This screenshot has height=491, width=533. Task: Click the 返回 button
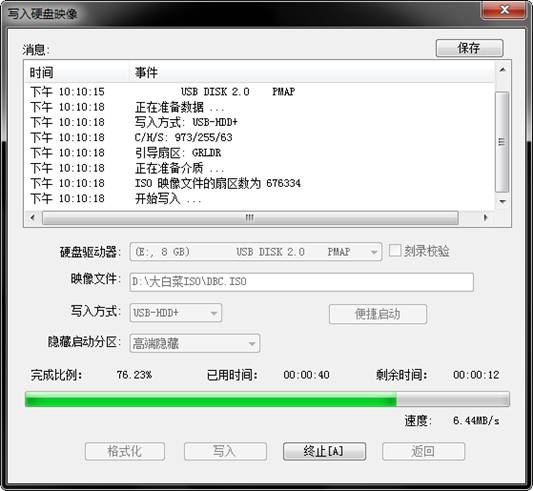click(423, 452)
